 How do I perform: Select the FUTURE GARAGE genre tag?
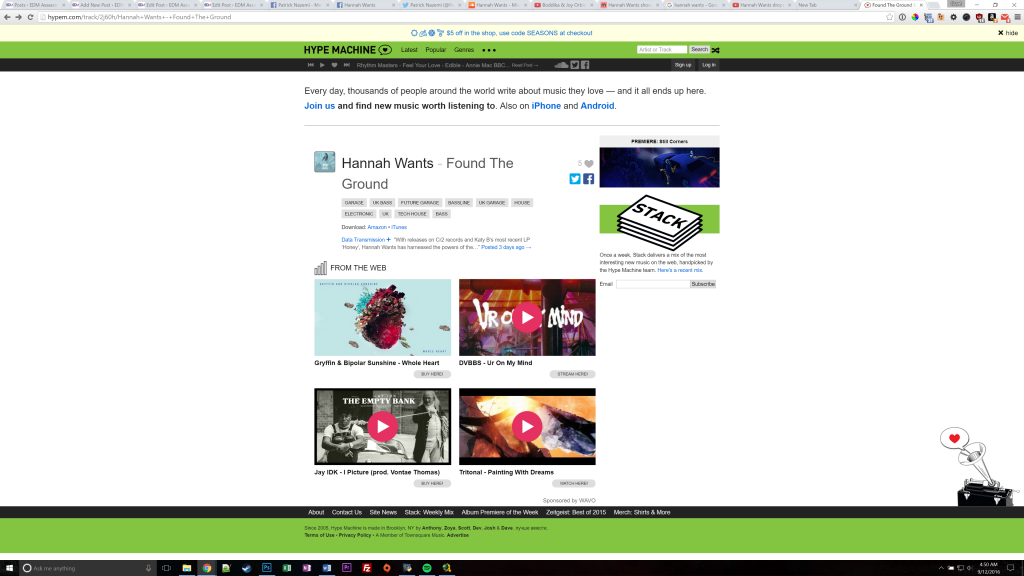(419, 203)
